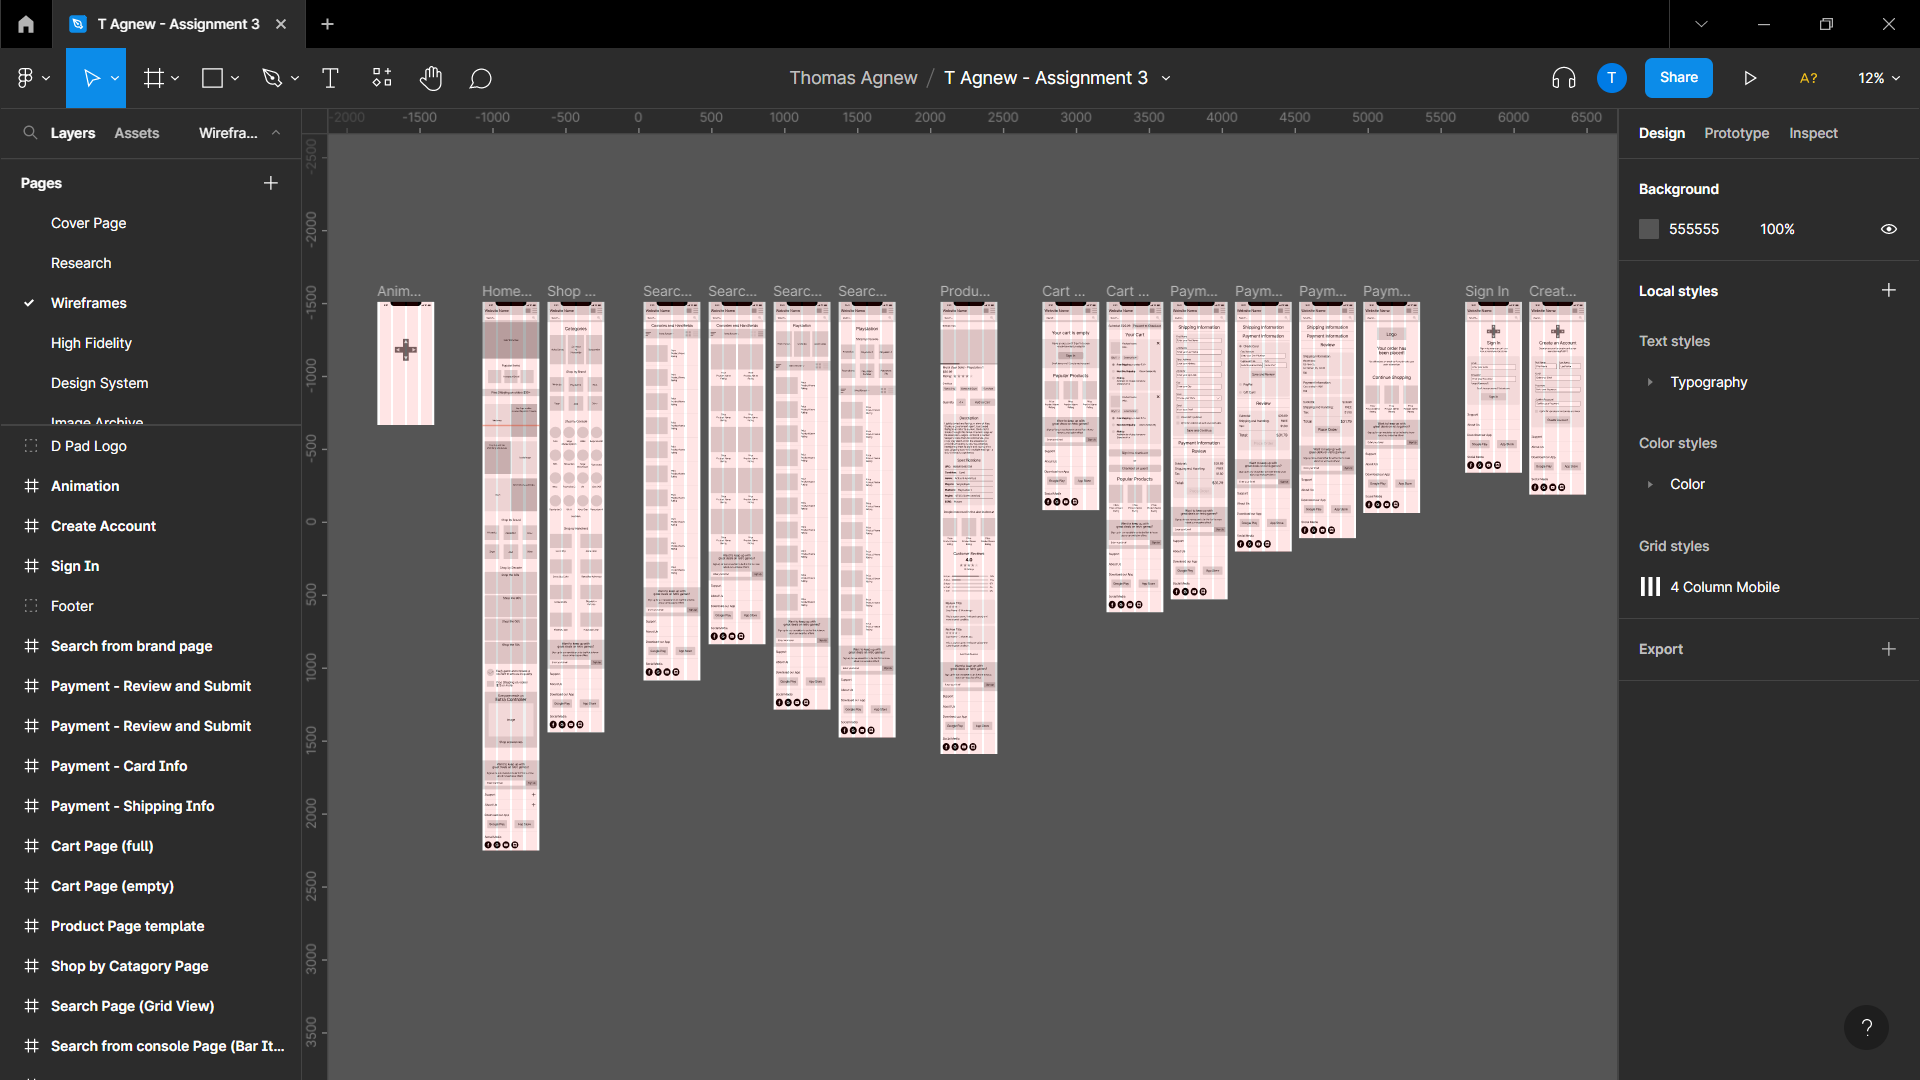This screenshot has height=1080, width=1920.
Task: Add export setting with plus icon
Action: 1888,649
